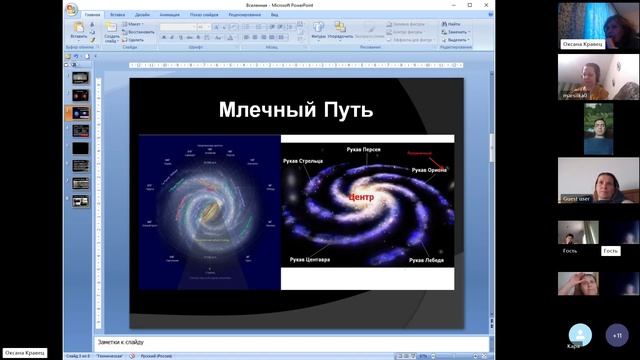
Task: Click the zoom in plus icon
Action: (x=475, y=356)
